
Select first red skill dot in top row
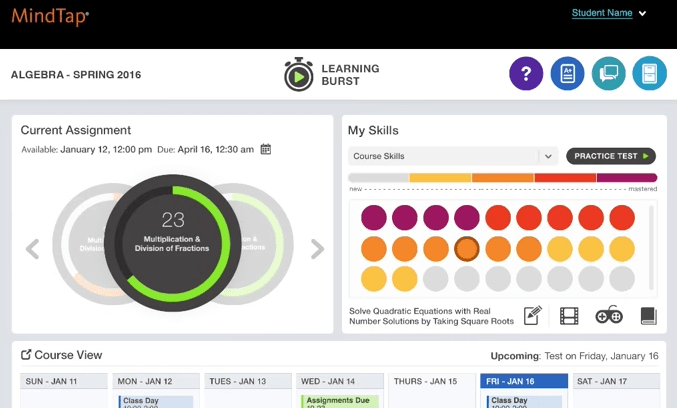(x=498, y=218)
